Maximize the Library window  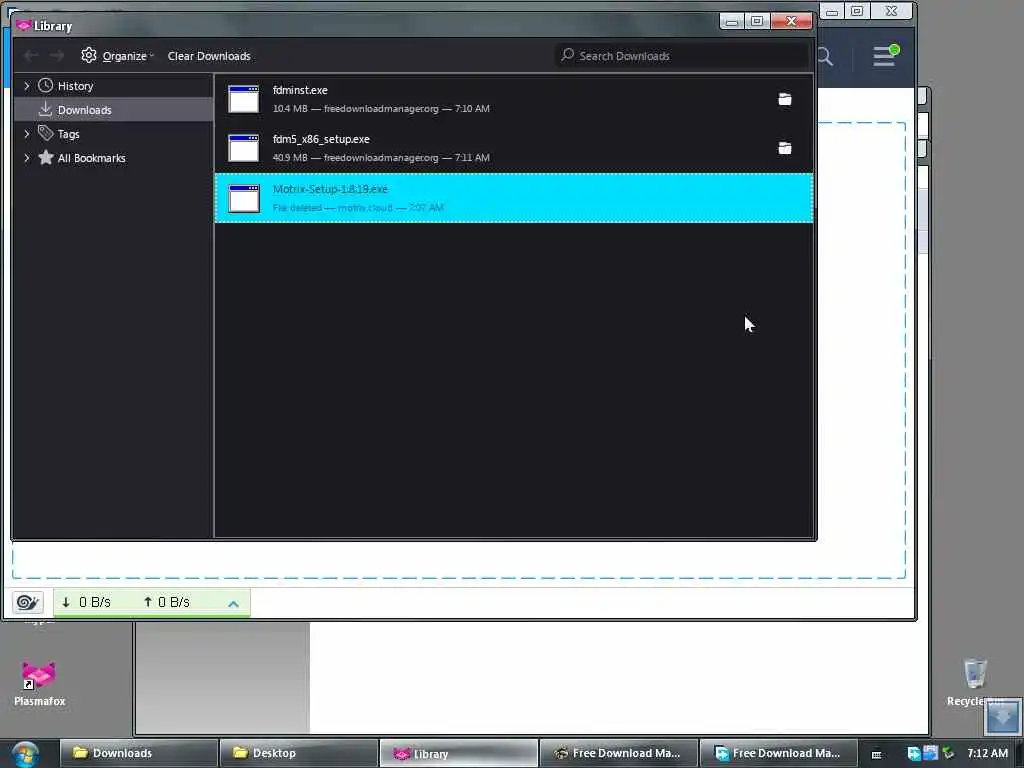coord(757,22)
